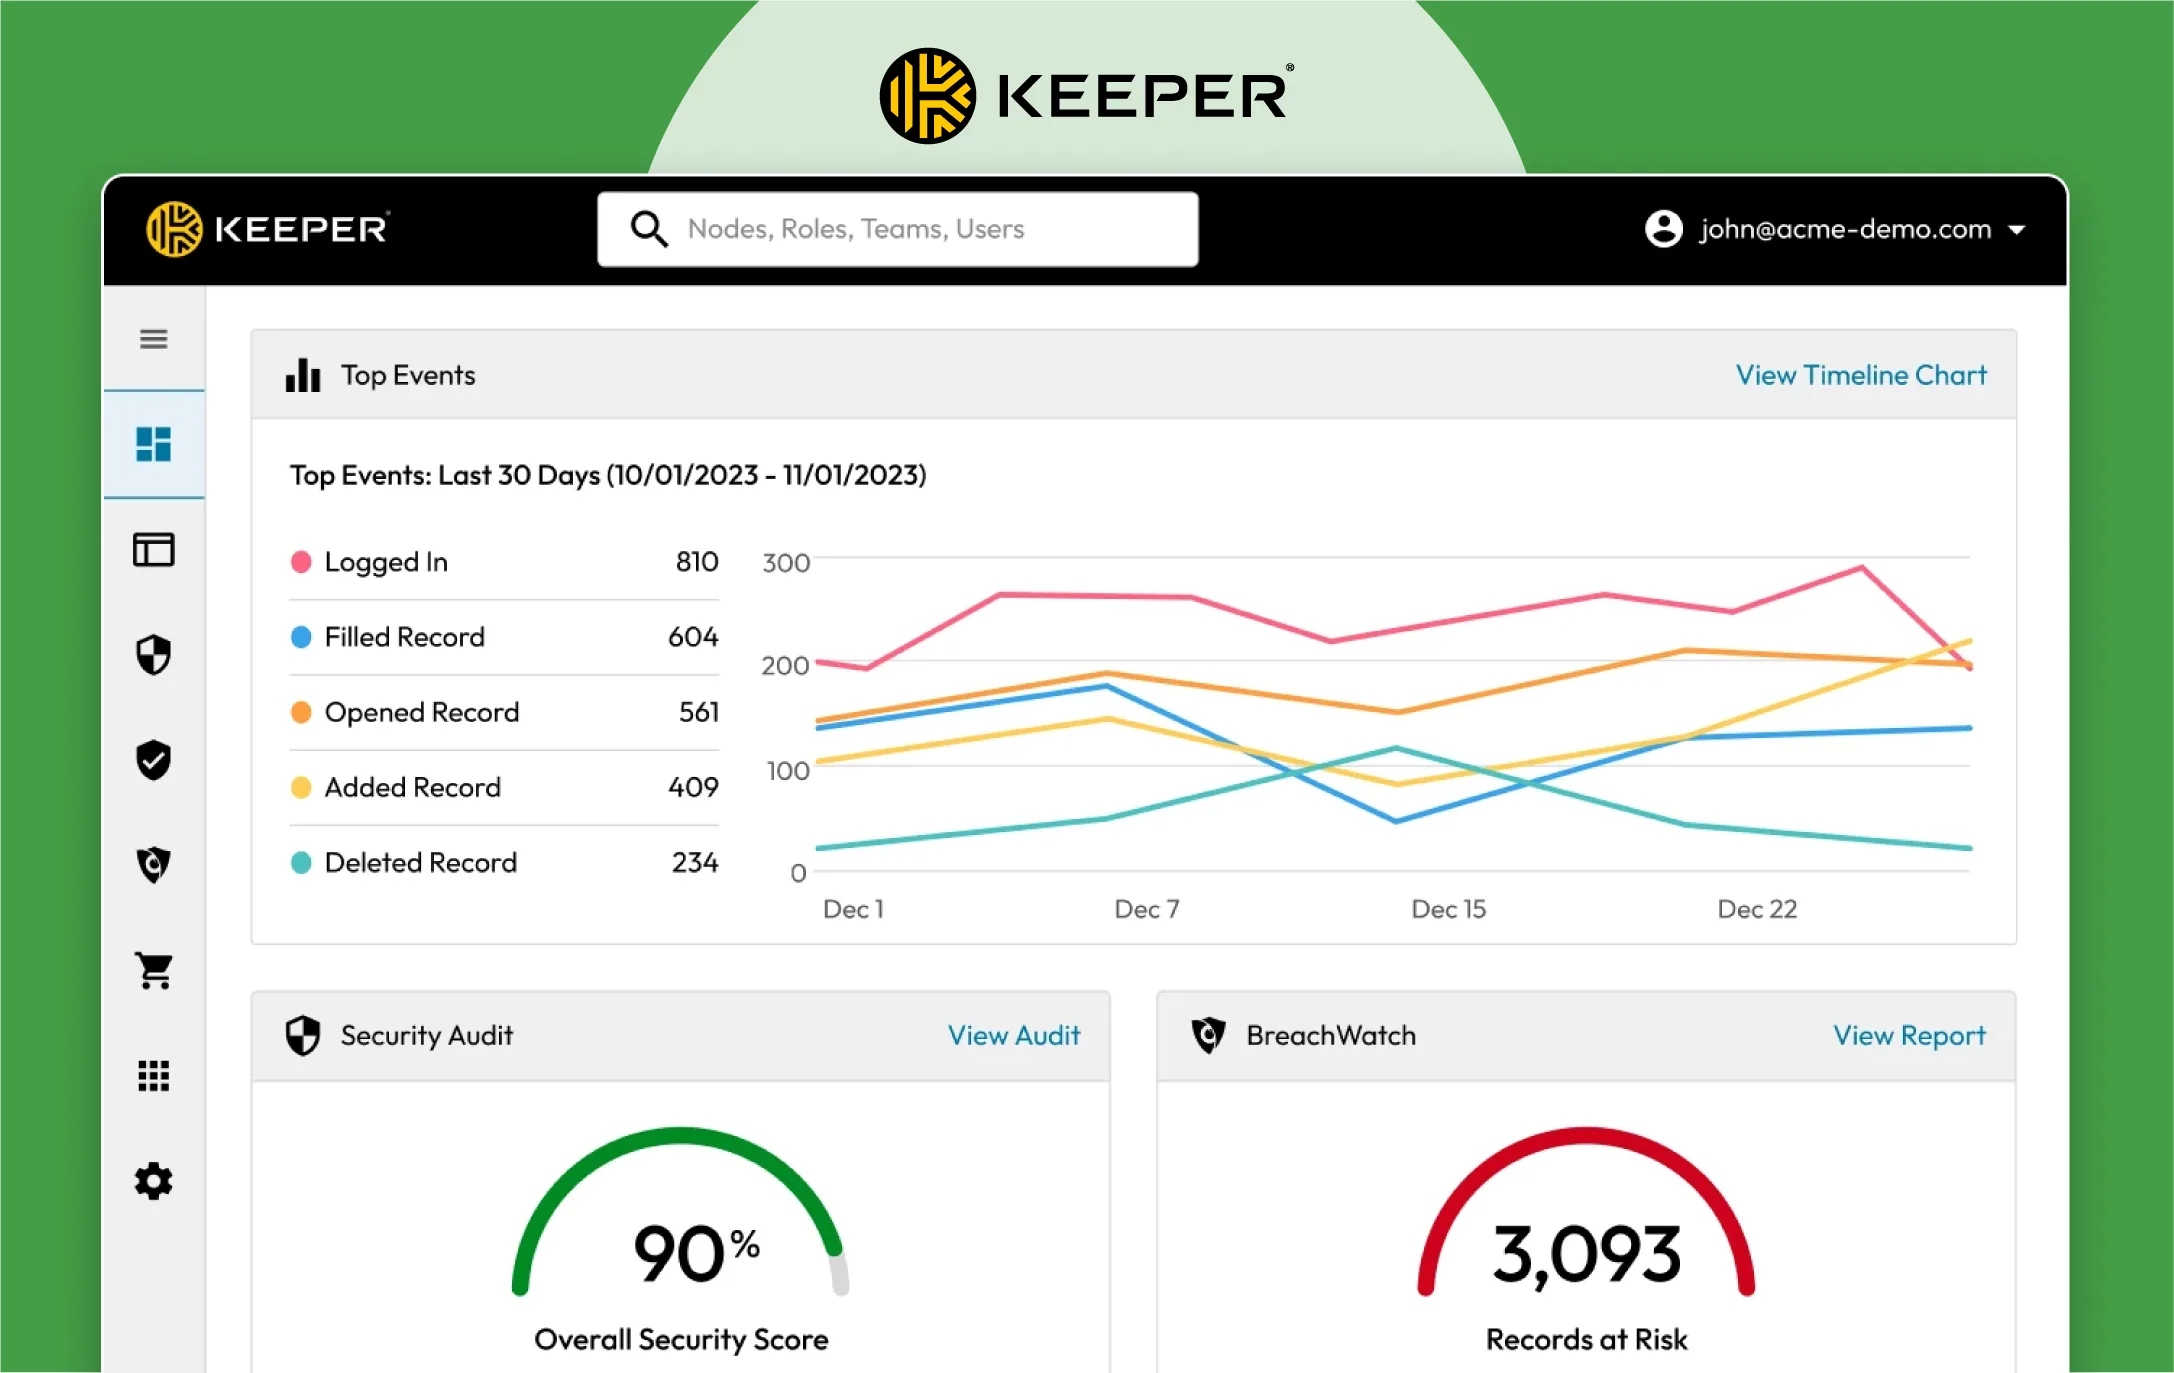The width and height of the screenshot is (2174, 1373).
Task: Click the BreachWatch panel title
Action: tap(1331, 1035)
